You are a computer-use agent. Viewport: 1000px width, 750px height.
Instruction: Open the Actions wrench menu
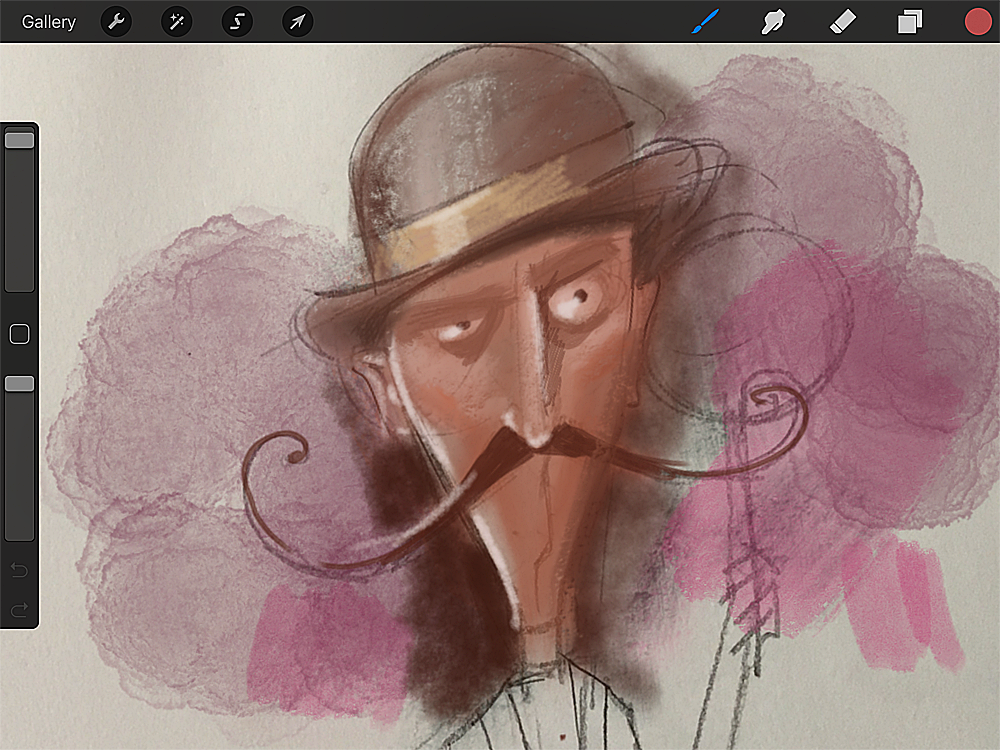116,22
